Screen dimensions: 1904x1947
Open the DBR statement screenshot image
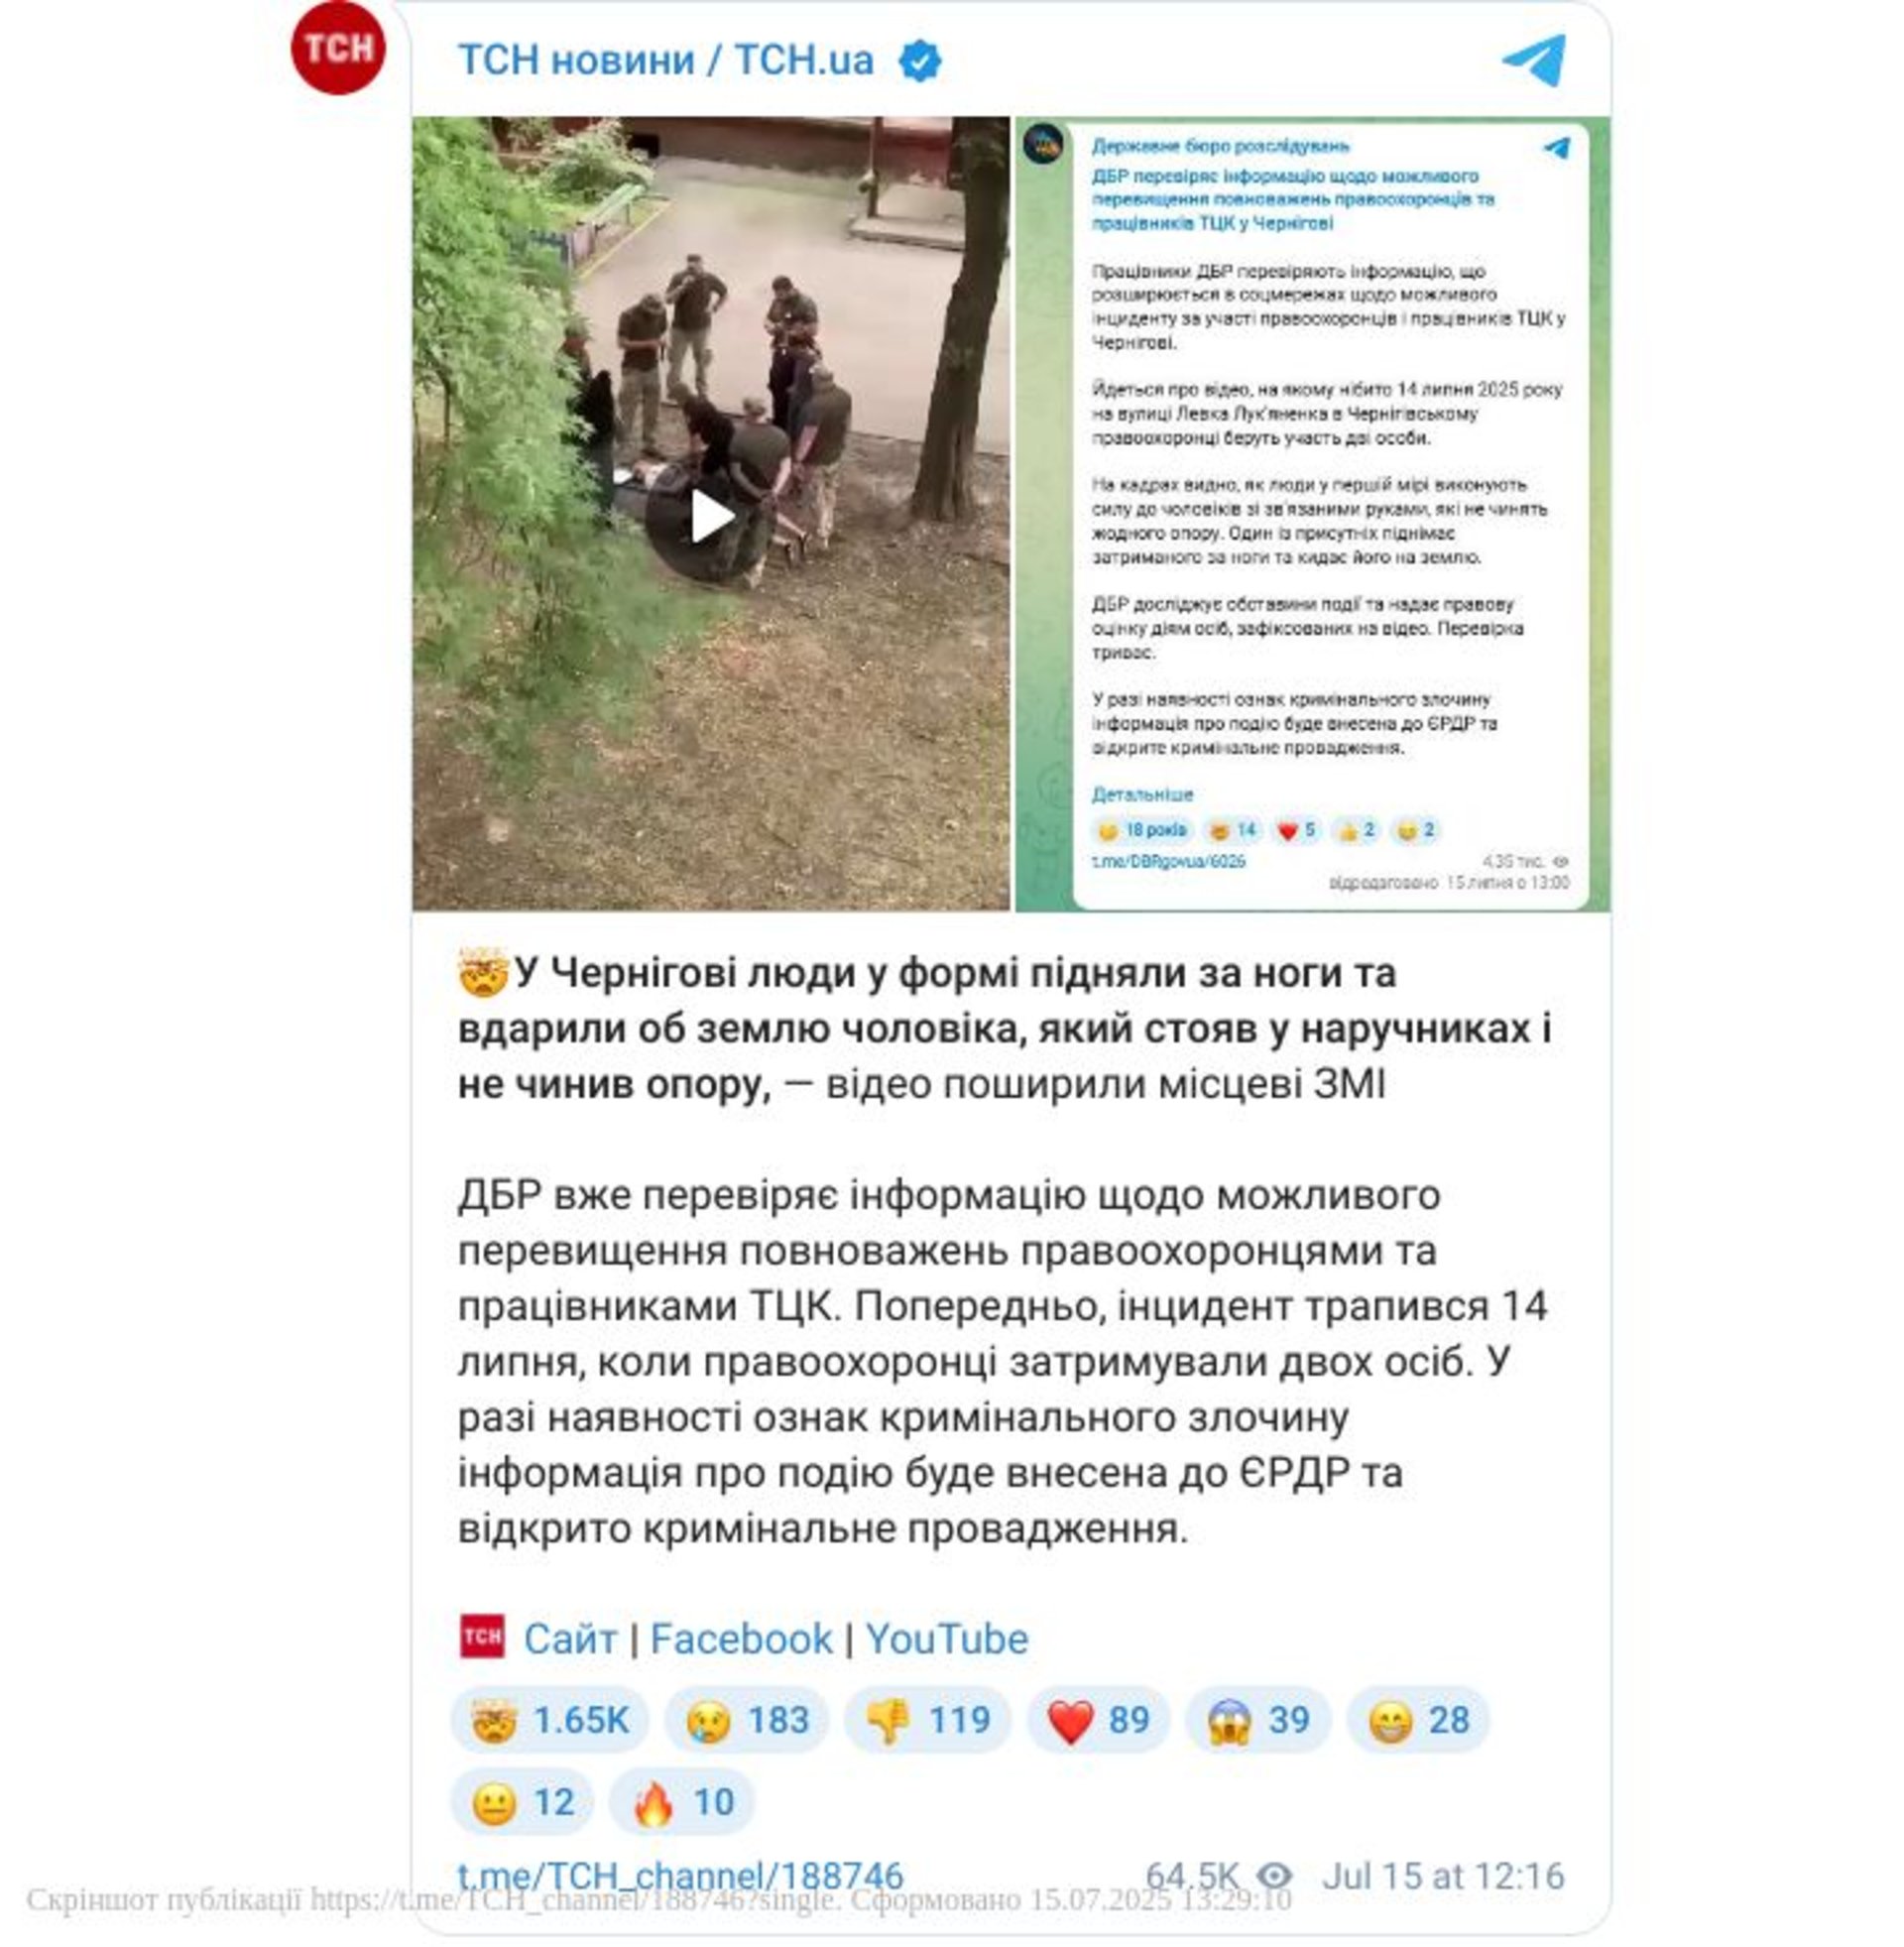pyautogui.click(x=1312, y=513)
